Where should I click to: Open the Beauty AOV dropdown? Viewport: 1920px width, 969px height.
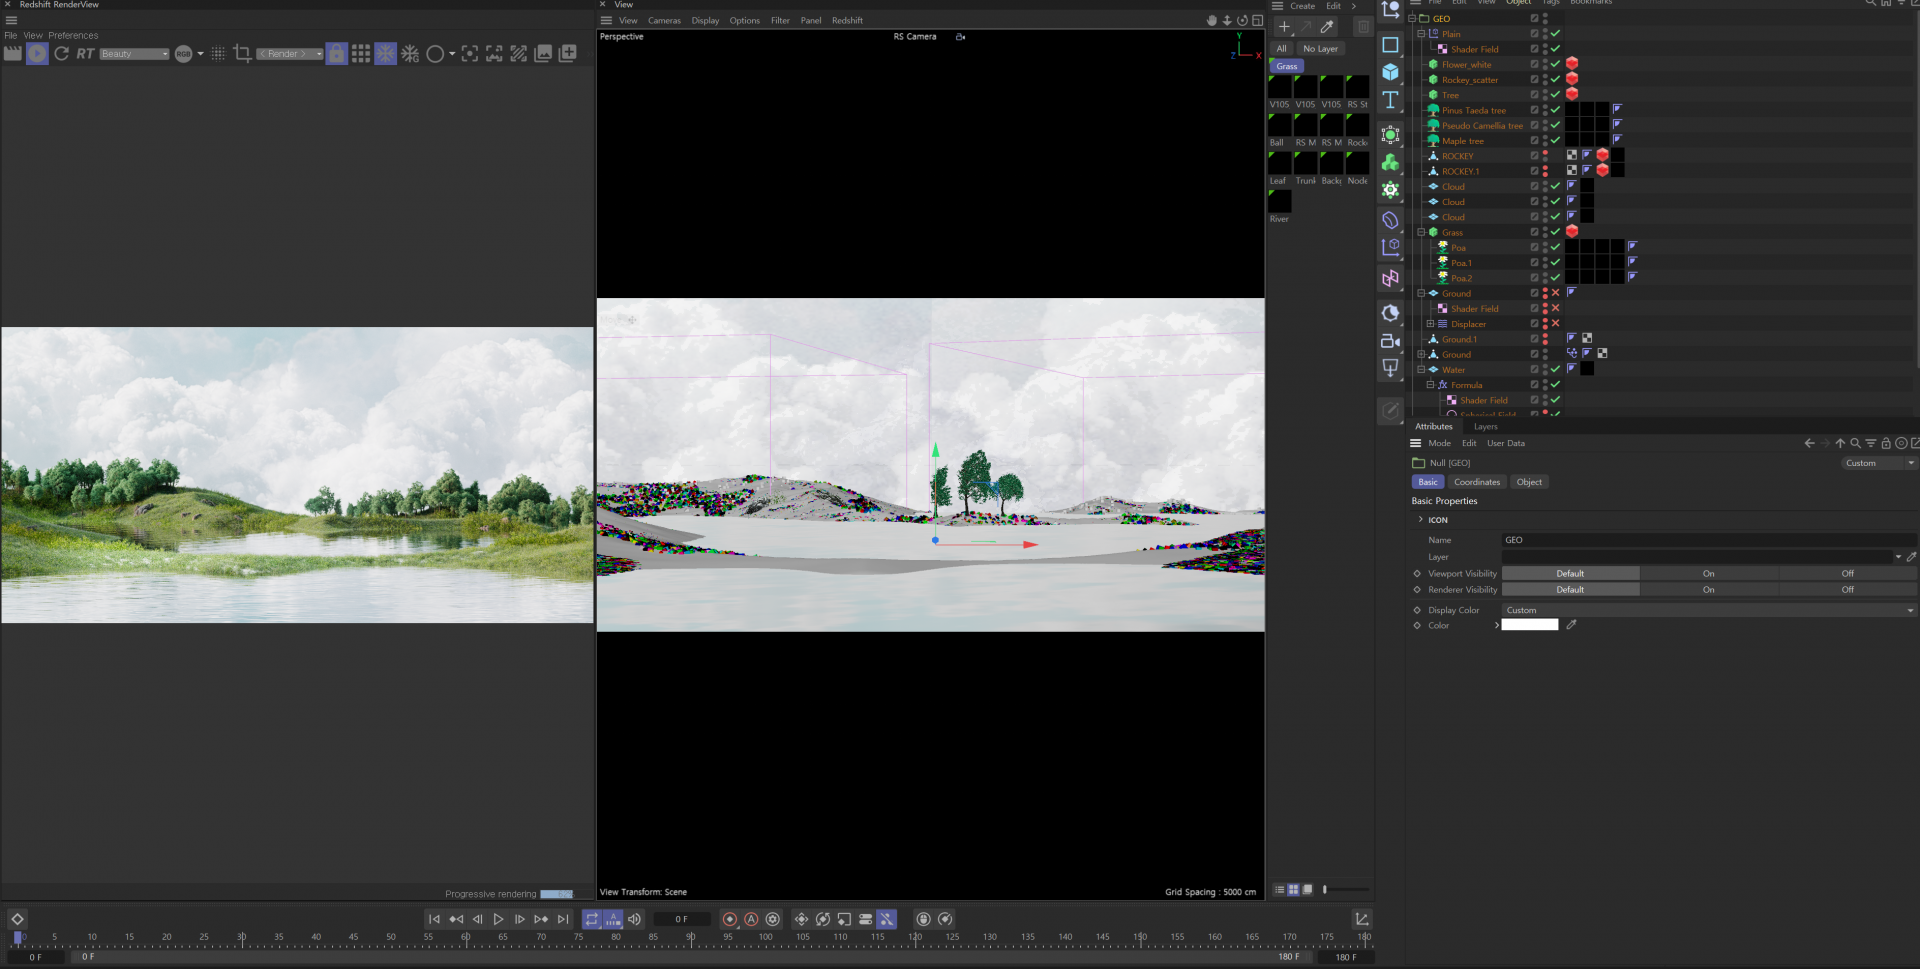134,54
